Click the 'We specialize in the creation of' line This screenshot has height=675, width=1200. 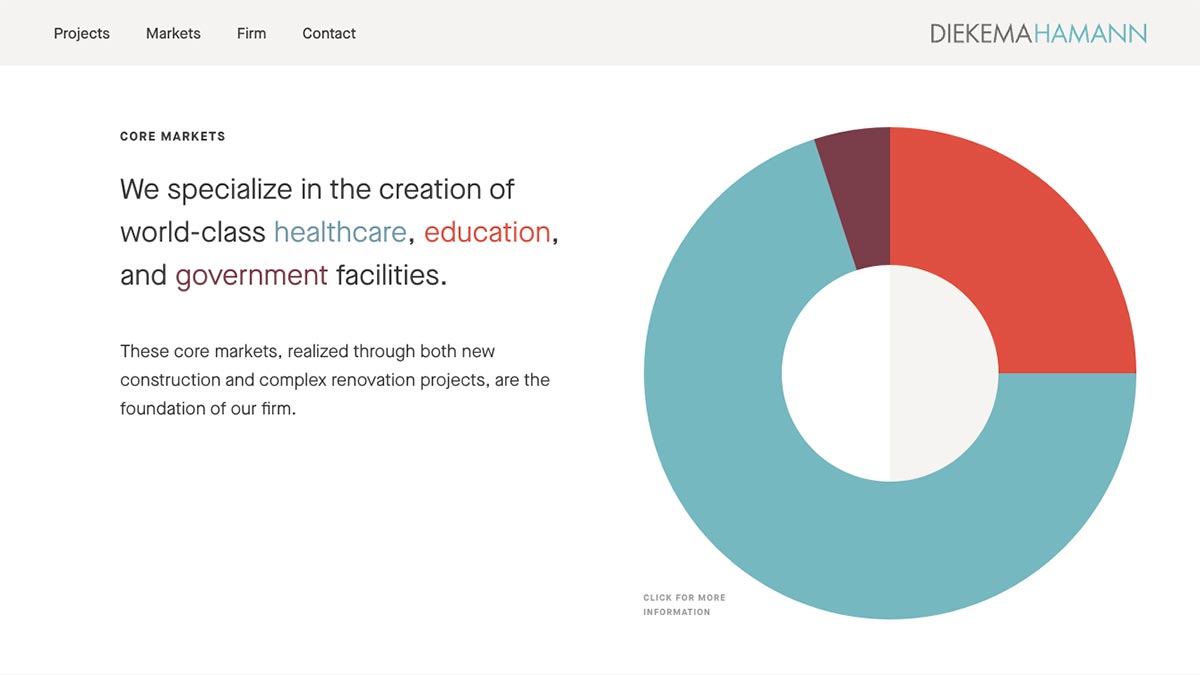point(317,189)
